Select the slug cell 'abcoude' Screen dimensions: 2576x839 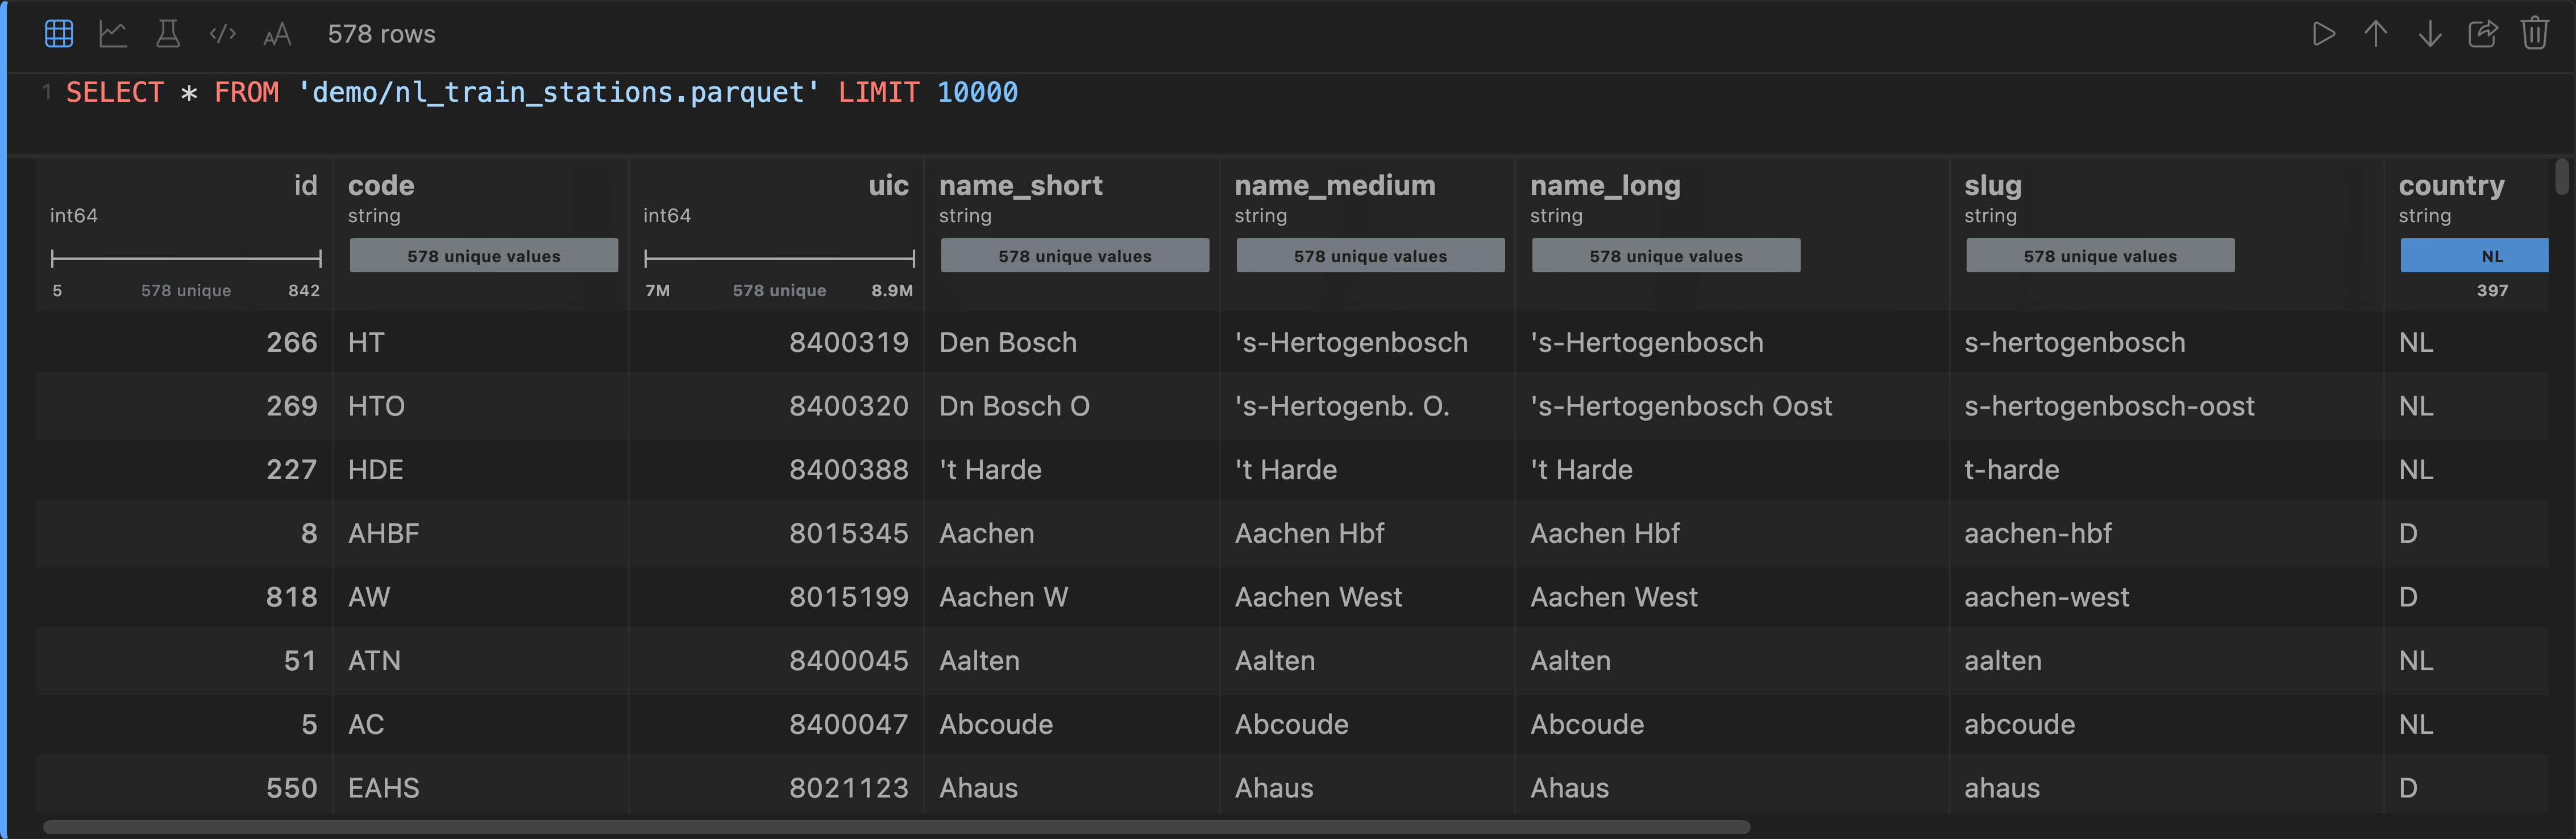[x=2019, y=724]
